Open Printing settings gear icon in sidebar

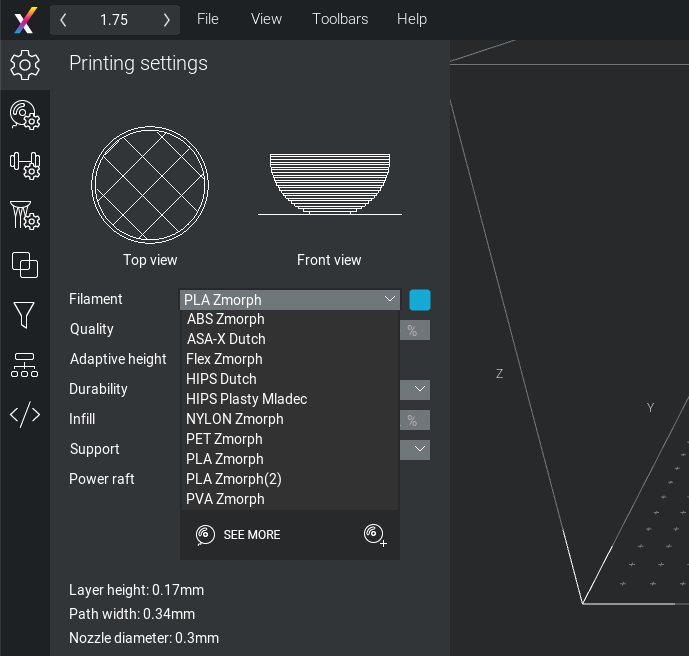pyautogui.click(x=25, y=65)
